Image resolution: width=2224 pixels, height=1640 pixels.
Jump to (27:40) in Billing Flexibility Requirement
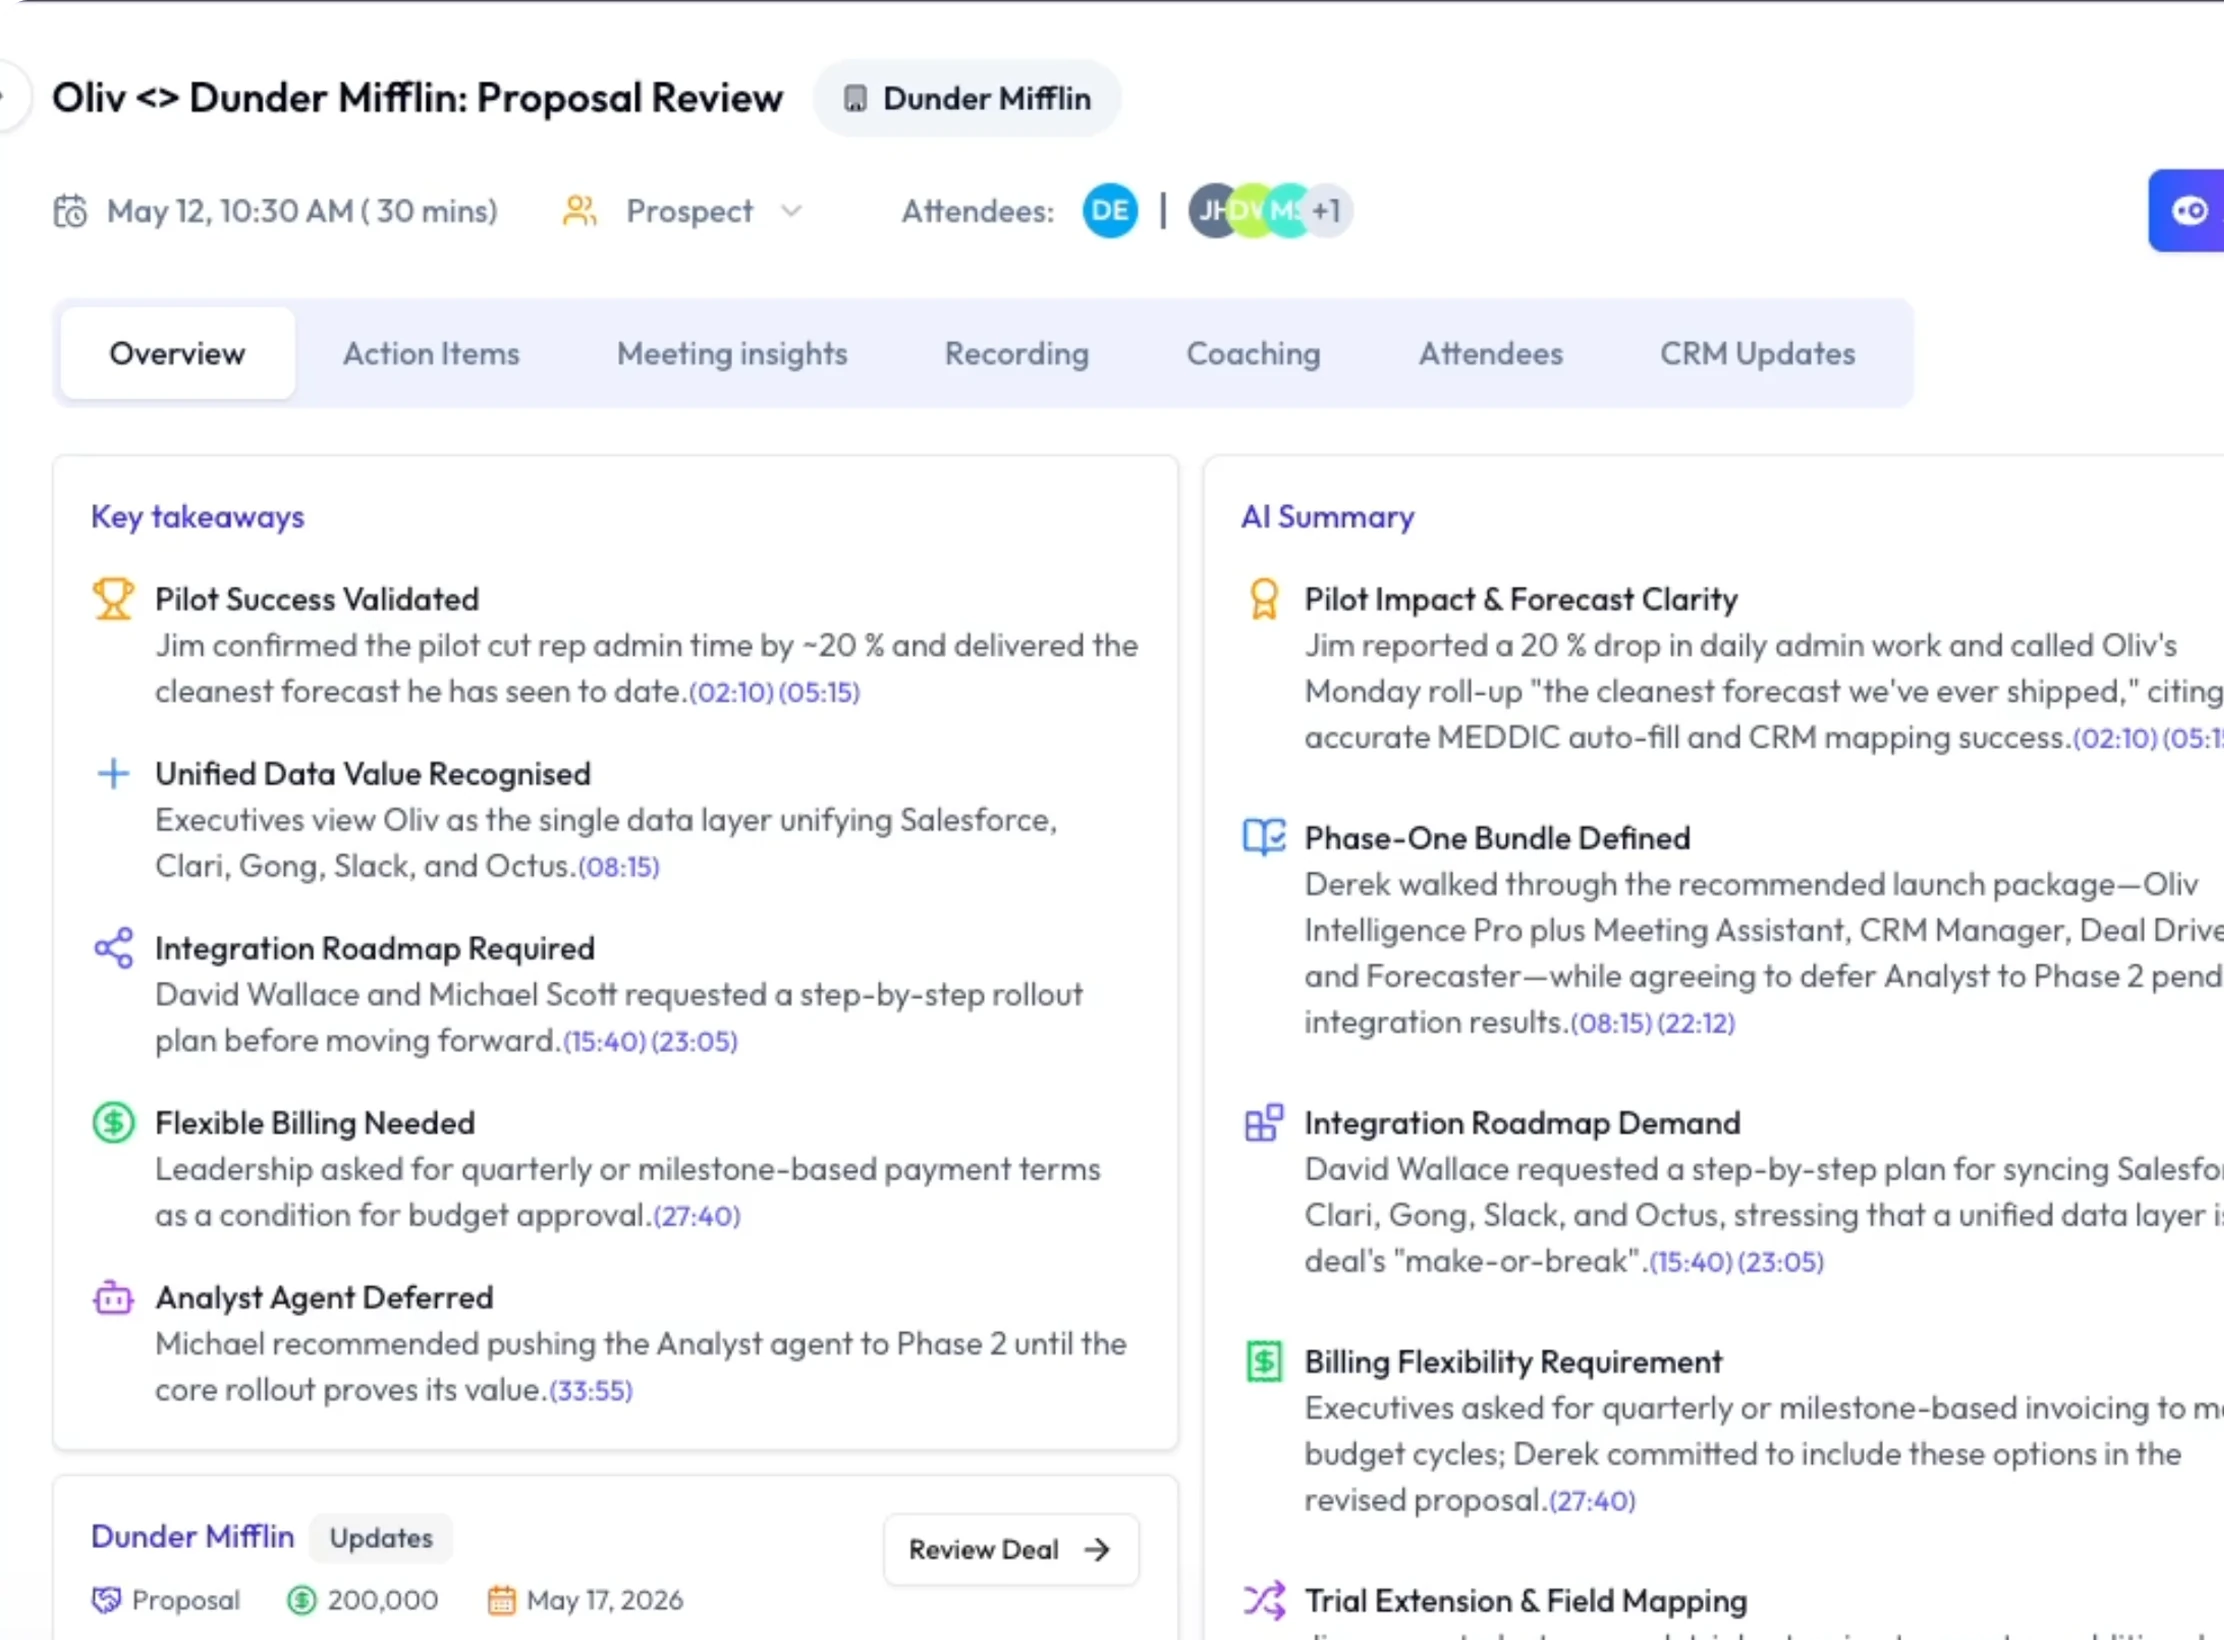pos(1592,1501)
